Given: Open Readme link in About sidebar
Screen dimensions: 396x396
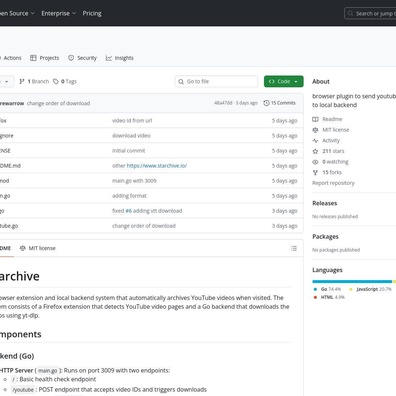Looking at the screenshot, I should 332,119.
